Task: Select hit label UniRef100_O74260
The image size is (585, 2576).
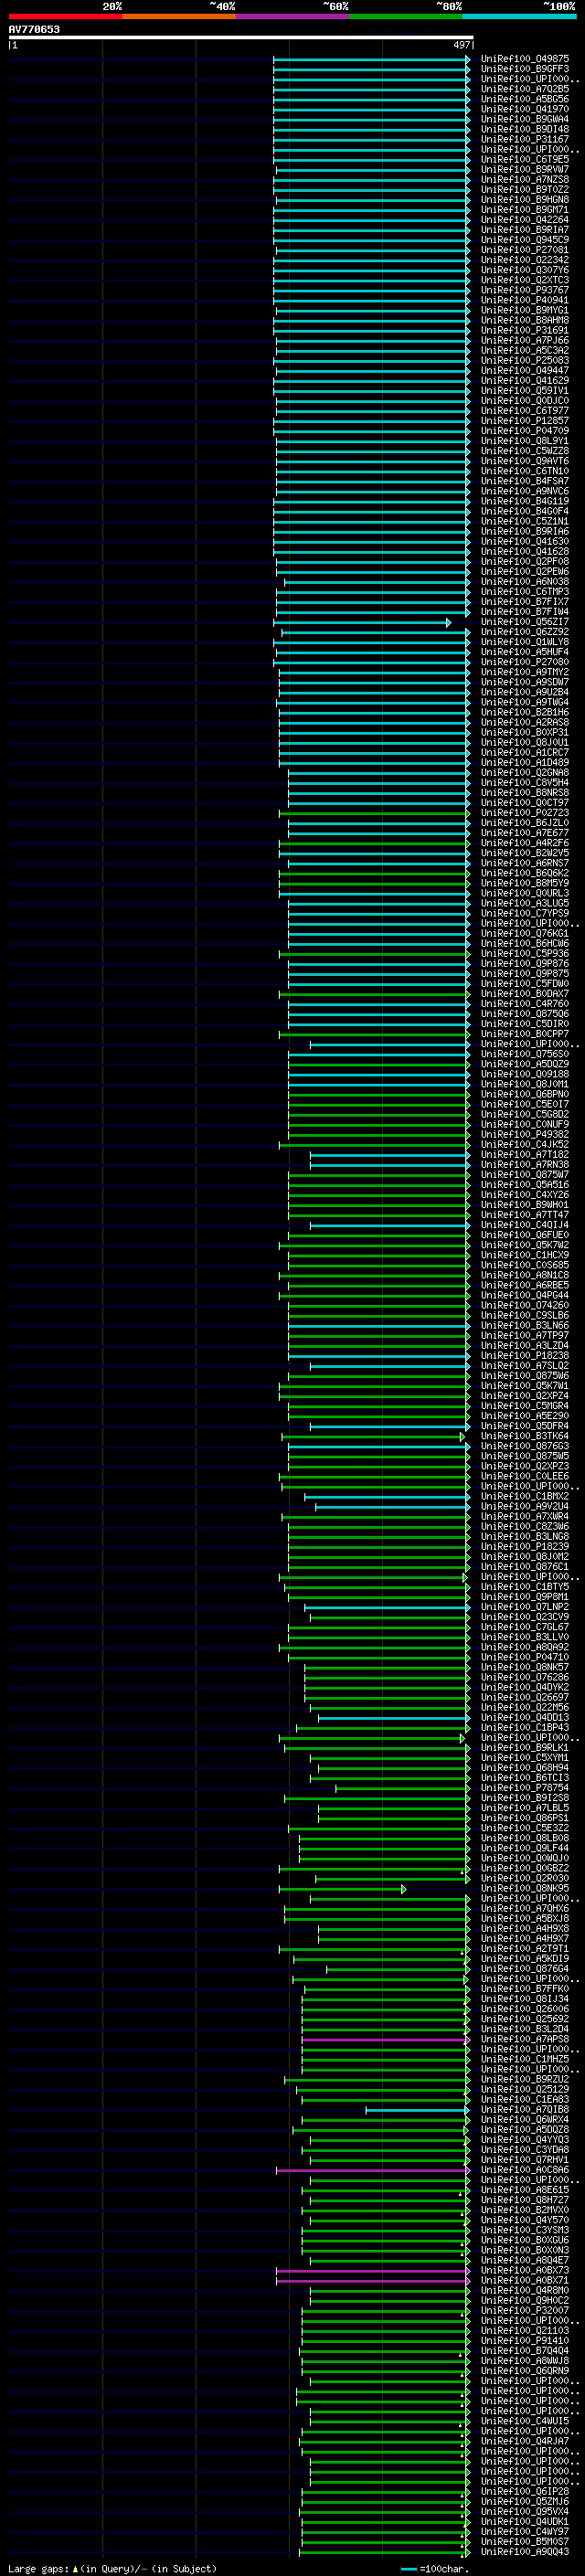Action: click(525, 1305)
